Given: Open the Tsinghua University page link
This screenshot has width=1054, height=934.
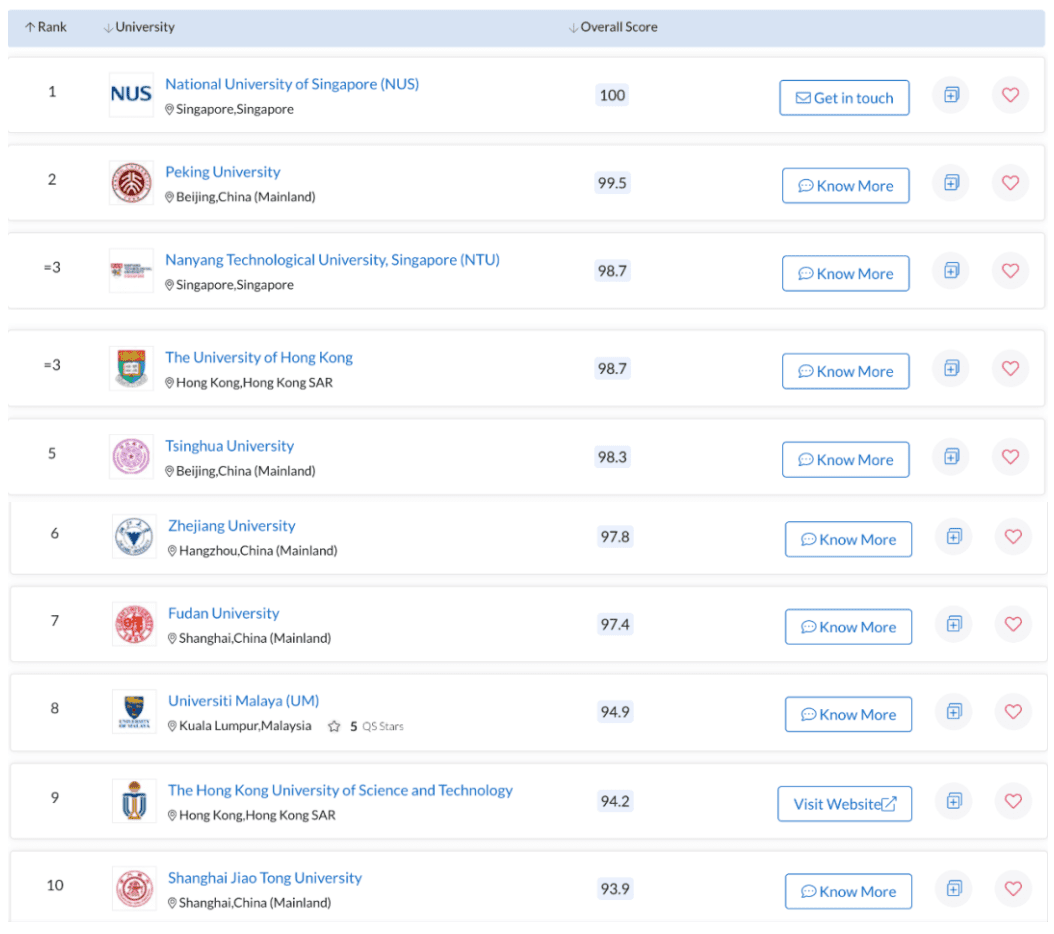Looking at the screenshot, I should (230, 446).
